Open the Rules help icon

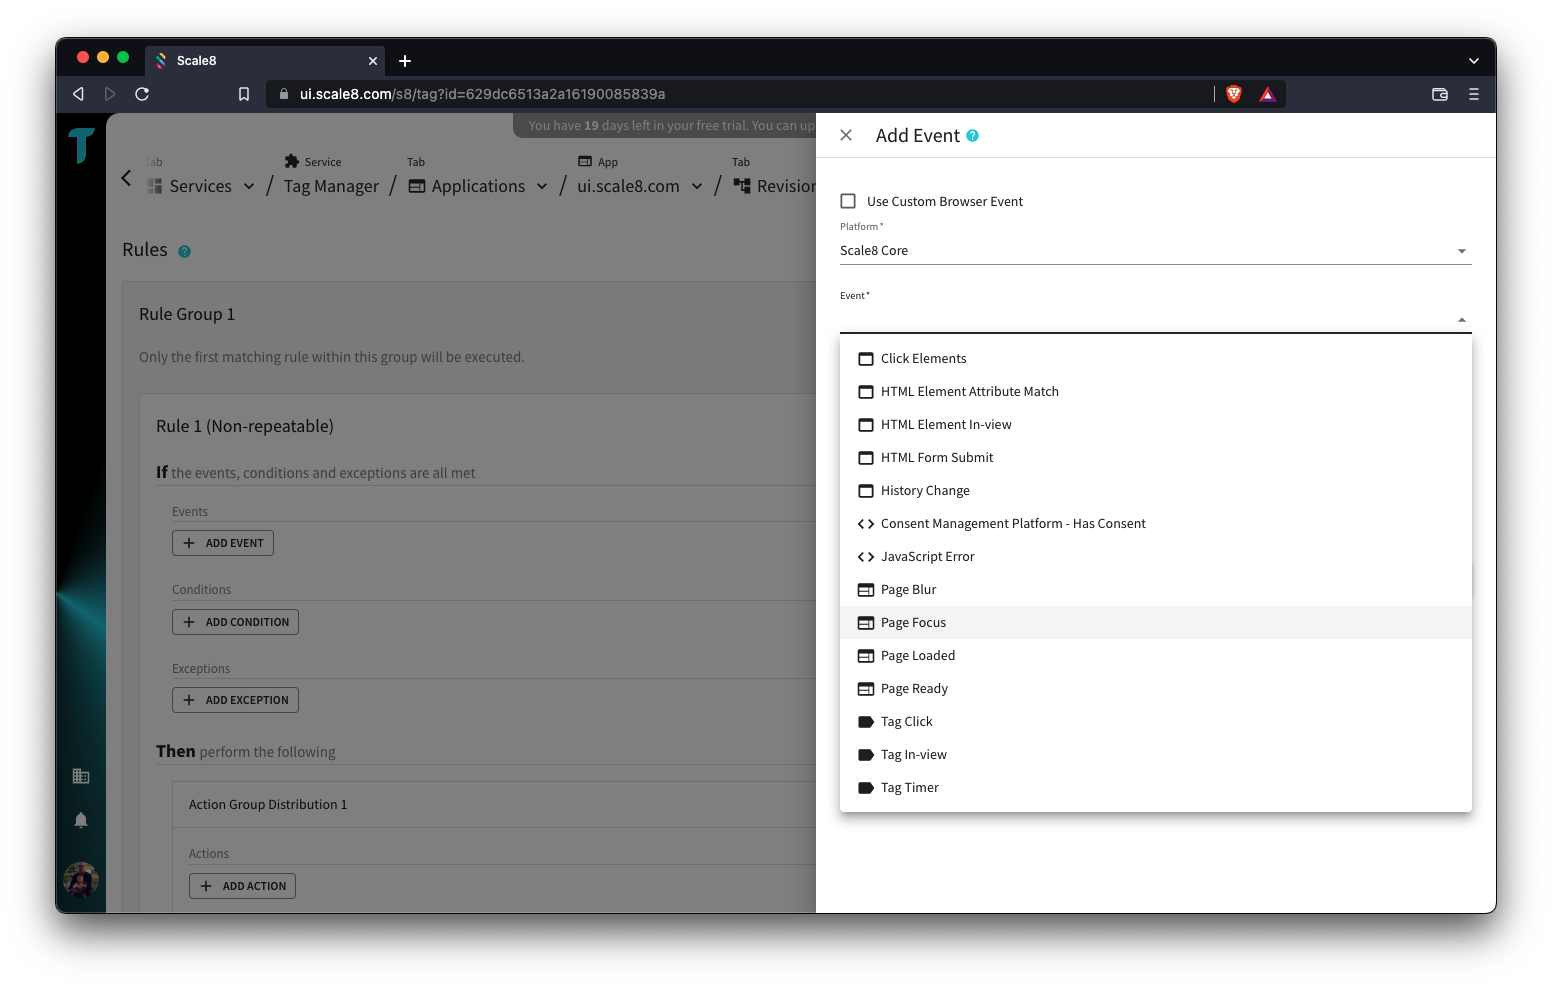click(x=184, y=252)
